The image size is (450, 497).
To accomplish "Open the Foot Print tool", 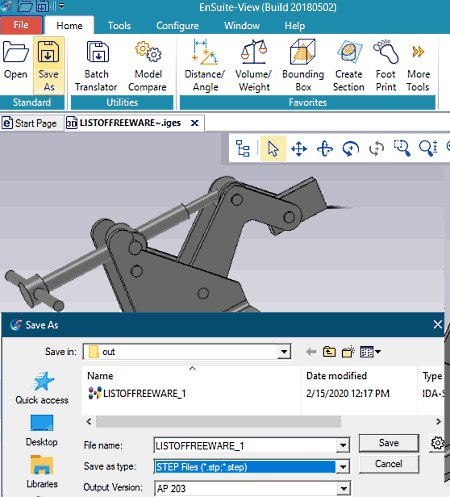I will pos(386,66).
